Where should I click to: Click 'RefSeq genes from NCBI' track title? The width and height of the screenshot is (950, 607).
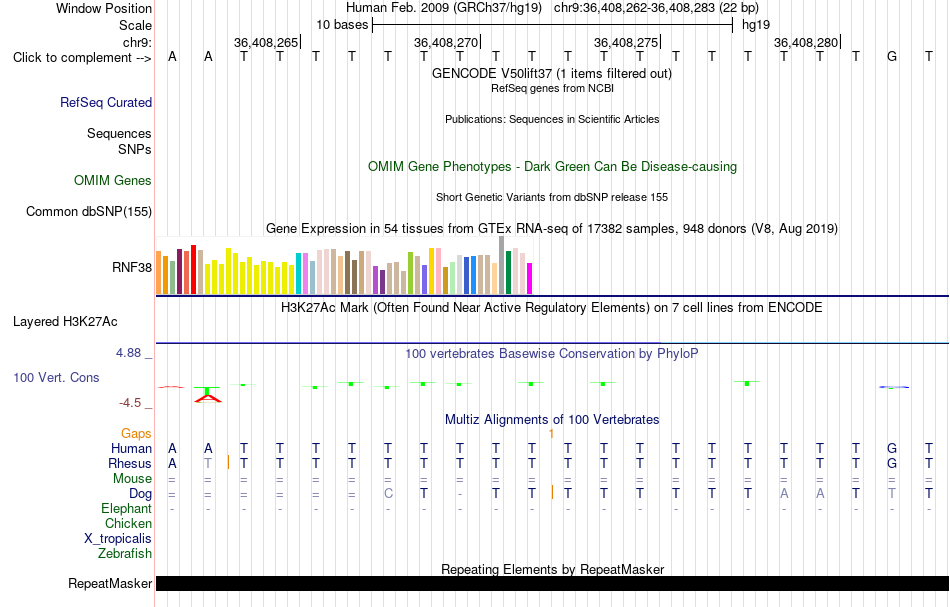click(553, 88)
